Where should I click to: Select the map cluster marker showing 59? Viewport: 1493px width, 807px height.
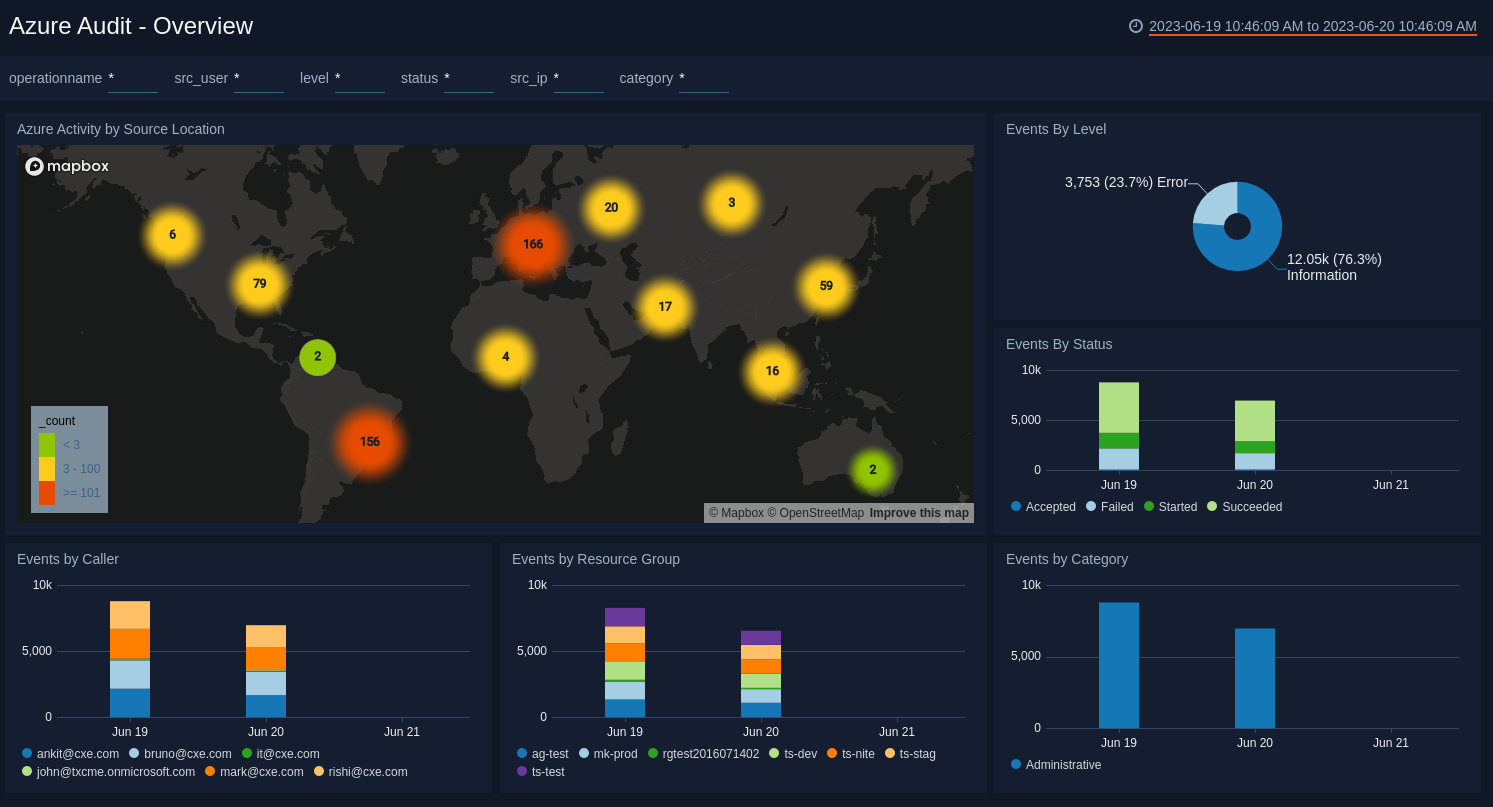[826, 286]
